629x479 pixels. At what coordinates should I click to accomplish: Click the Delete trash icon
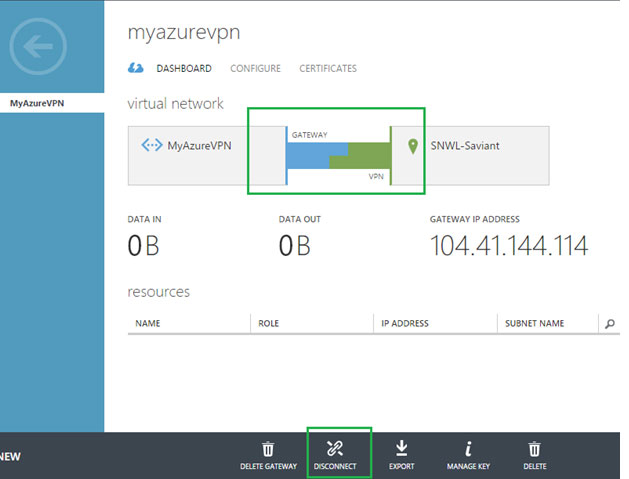click(534, 449)
